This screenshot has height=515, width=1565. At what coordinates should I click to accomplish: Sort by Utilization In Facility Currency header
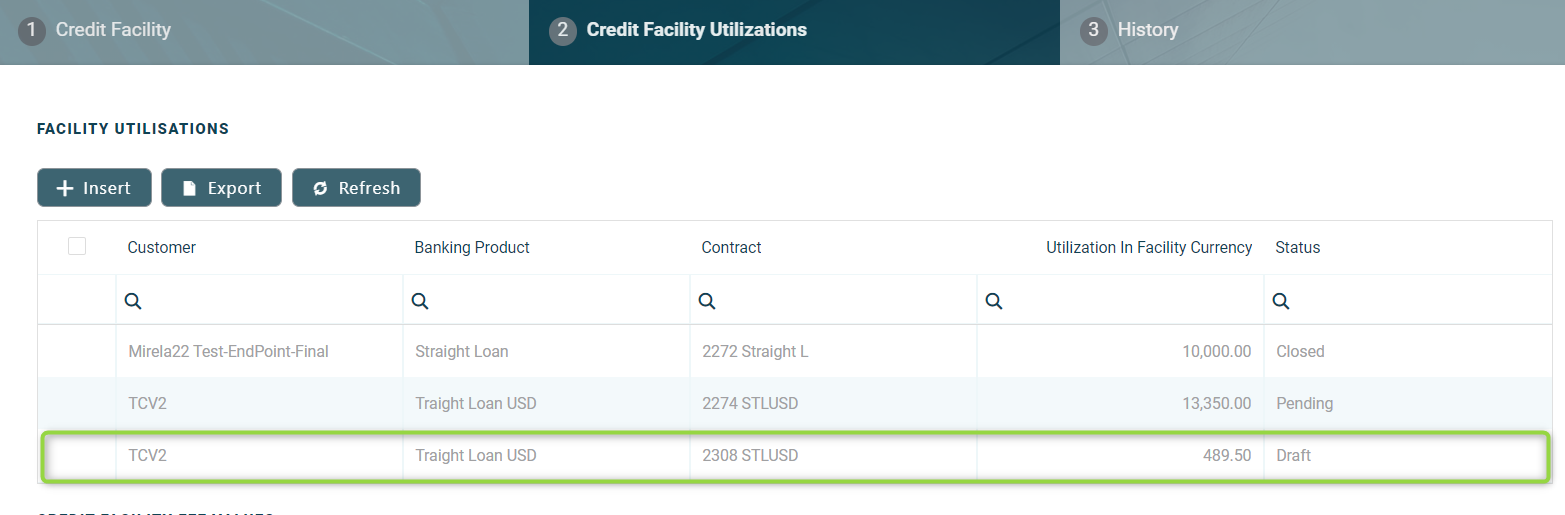coord(1148,247)
